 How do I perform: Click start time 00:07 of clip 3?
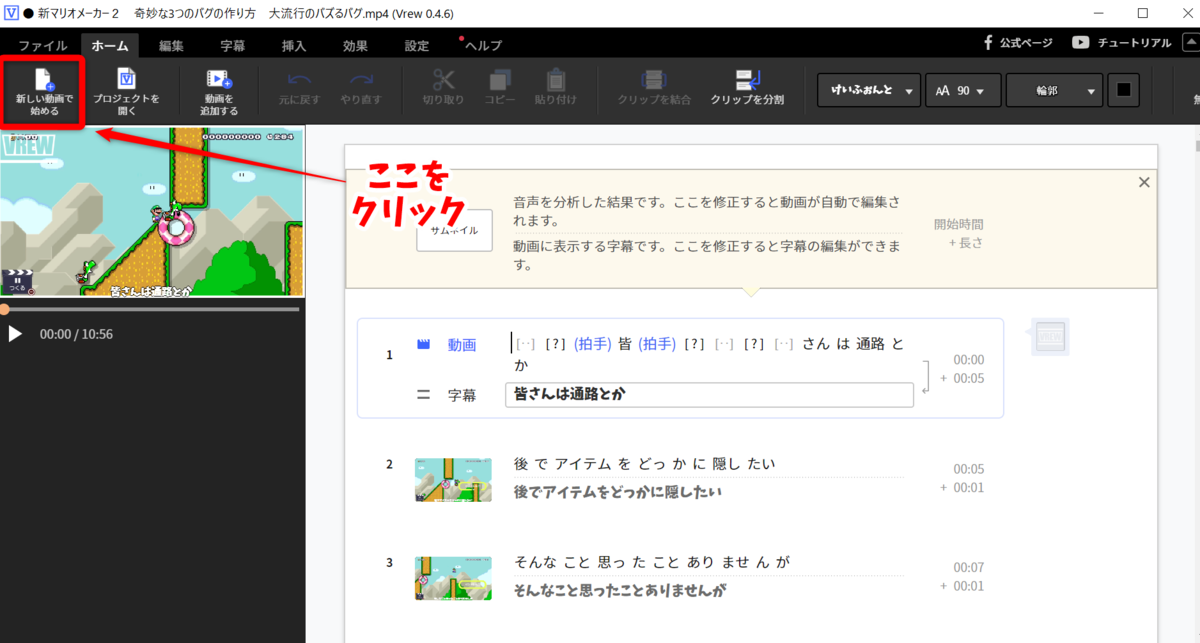[968, 567]
